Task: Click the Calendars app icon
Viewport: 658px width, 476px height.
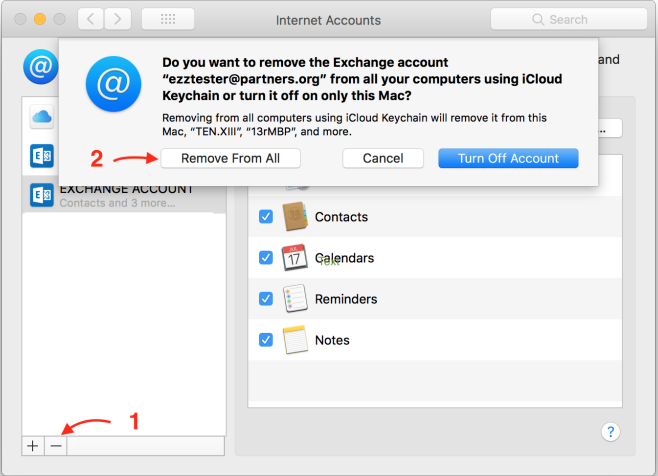Action: pos(294,257)
